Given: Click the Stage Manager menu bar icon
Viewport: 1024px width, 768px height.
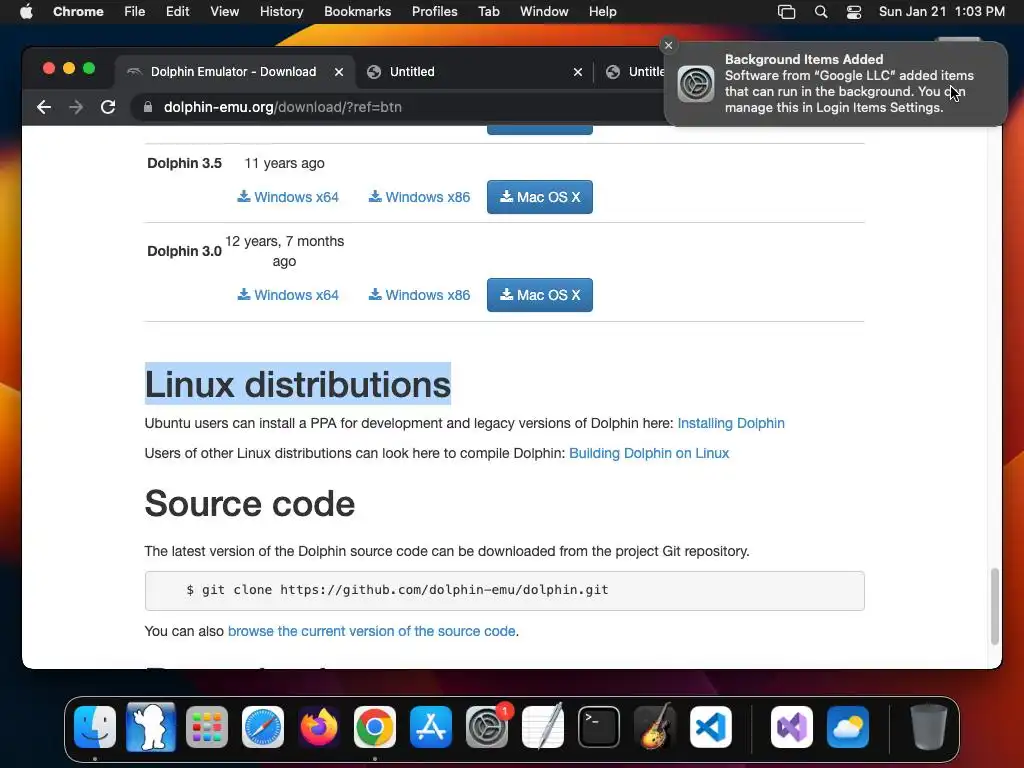Looking at the screenshot, I should 786,12.
